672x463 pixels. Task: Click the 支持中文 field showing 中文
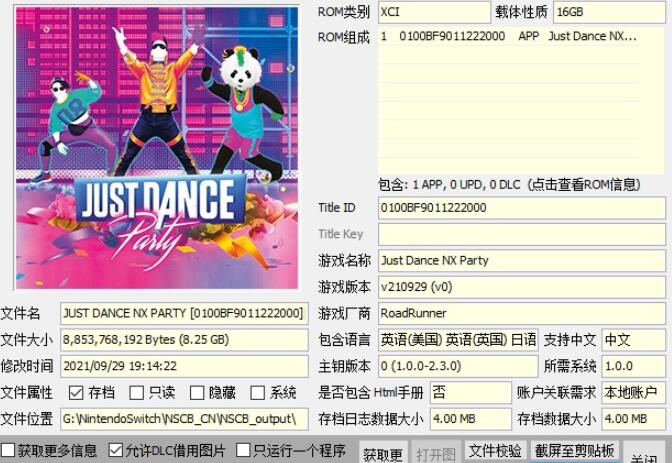click(633, 340)
